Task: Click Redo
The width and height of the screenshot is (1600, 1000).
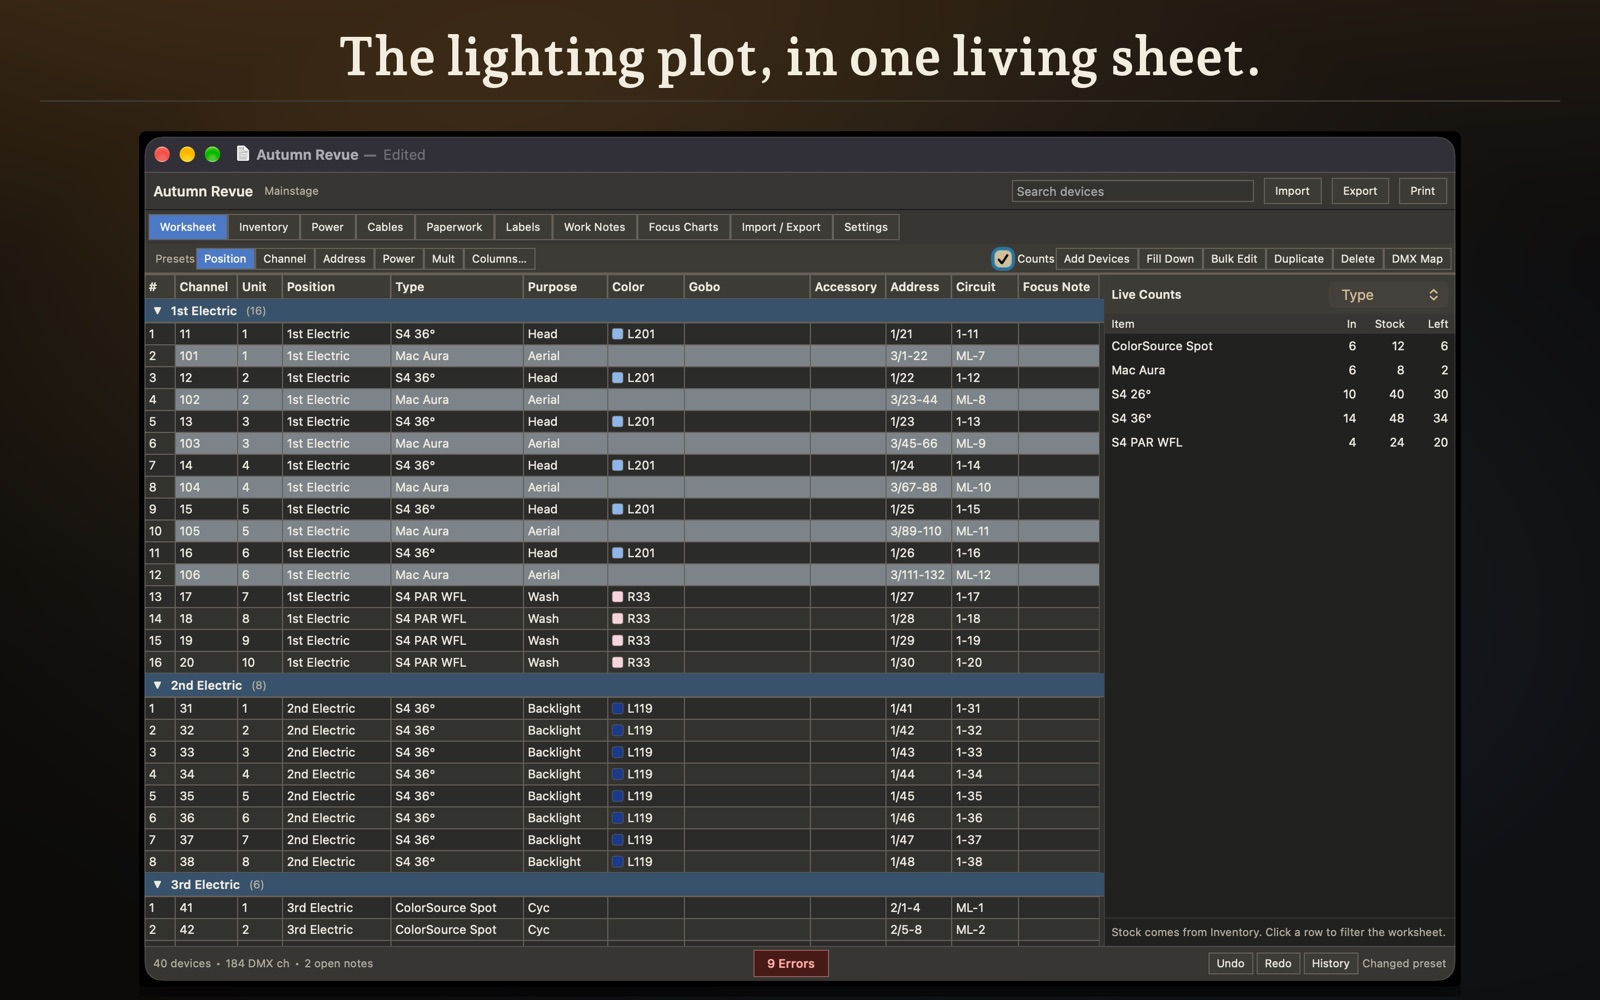Action: pos(1278,964)
